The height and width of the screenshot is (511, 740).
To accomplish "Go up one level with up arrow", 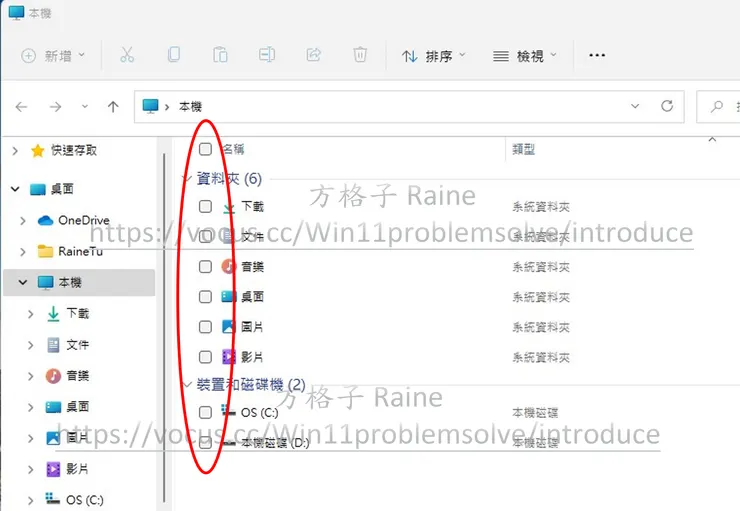I will [x=113, y=107].
